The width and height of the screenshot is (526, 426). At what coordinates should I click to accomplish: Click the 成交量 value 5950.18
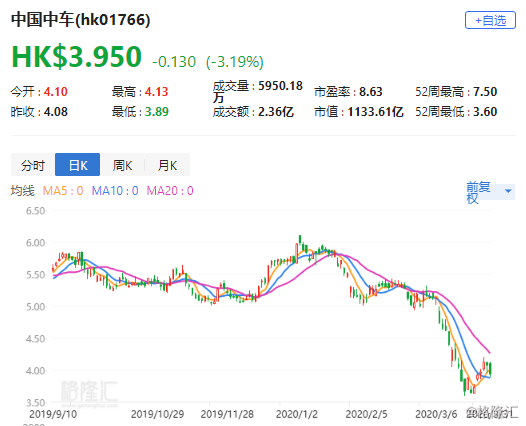[280, 86]
